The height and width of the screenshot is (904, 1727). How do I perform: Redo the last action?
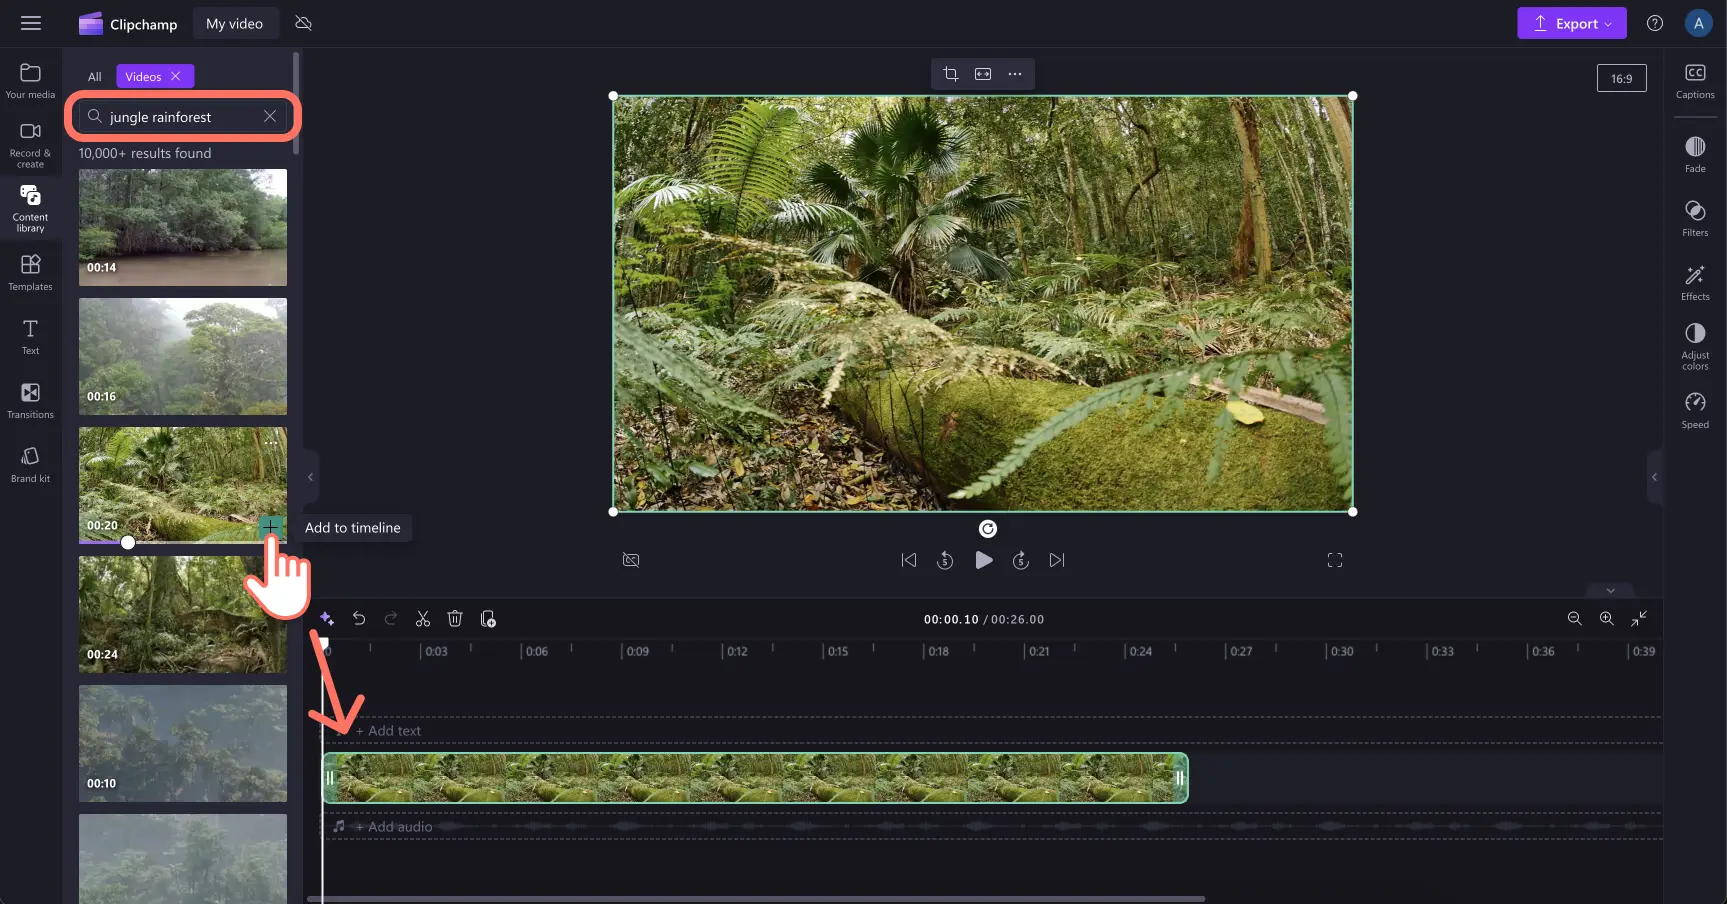pos(391,619)
